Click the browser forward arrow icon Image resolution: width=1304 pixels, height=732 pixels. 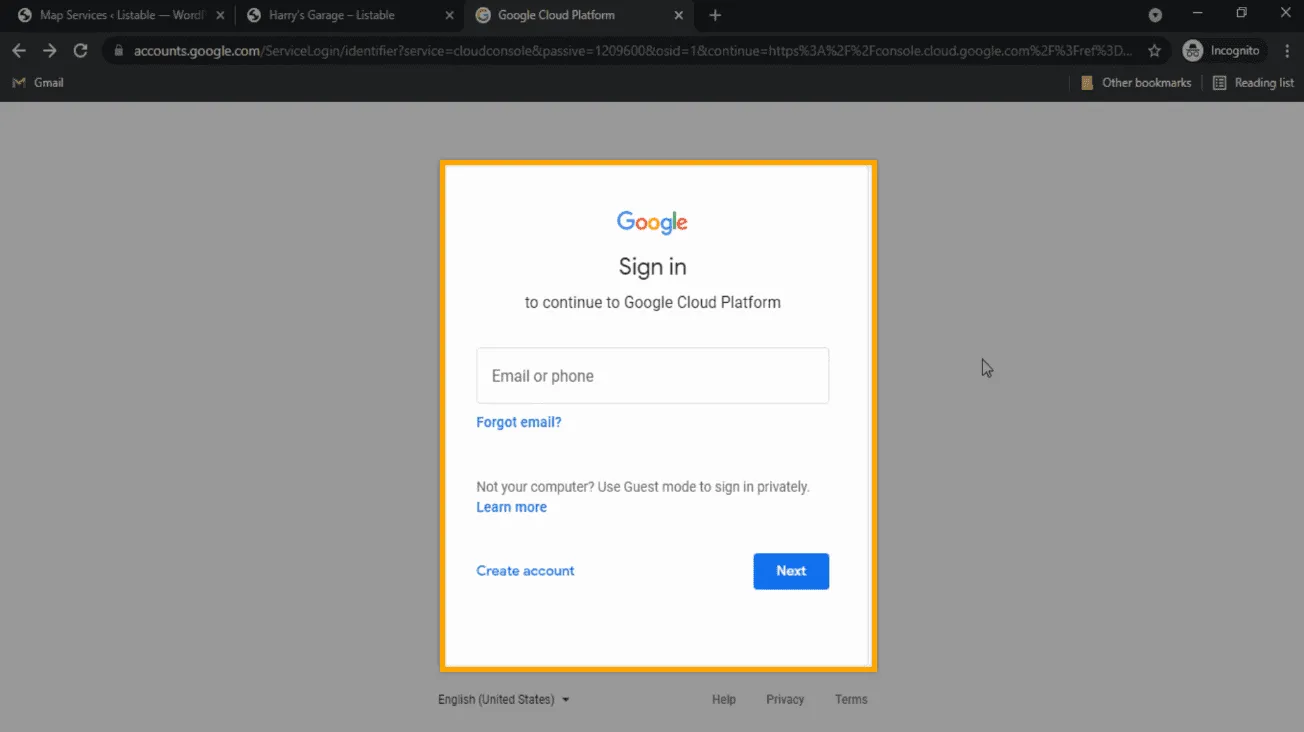coord(50,51)
